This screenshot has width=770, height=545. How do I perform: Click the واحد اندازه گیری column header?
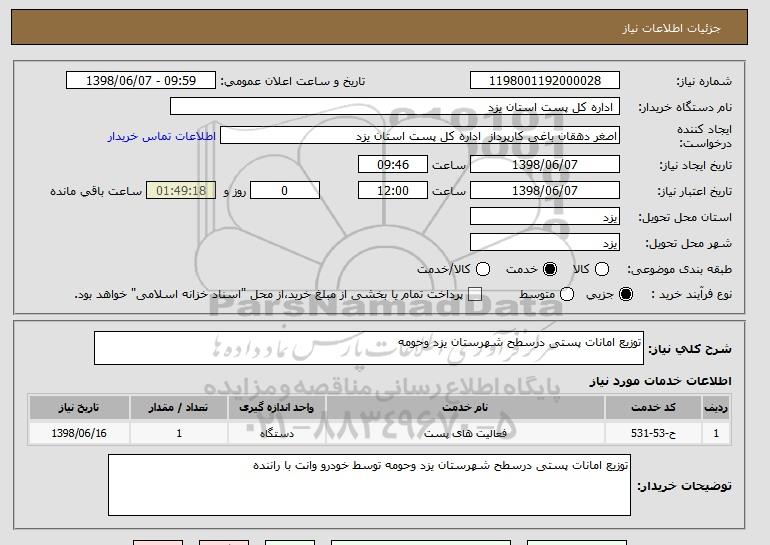[276, 408]
